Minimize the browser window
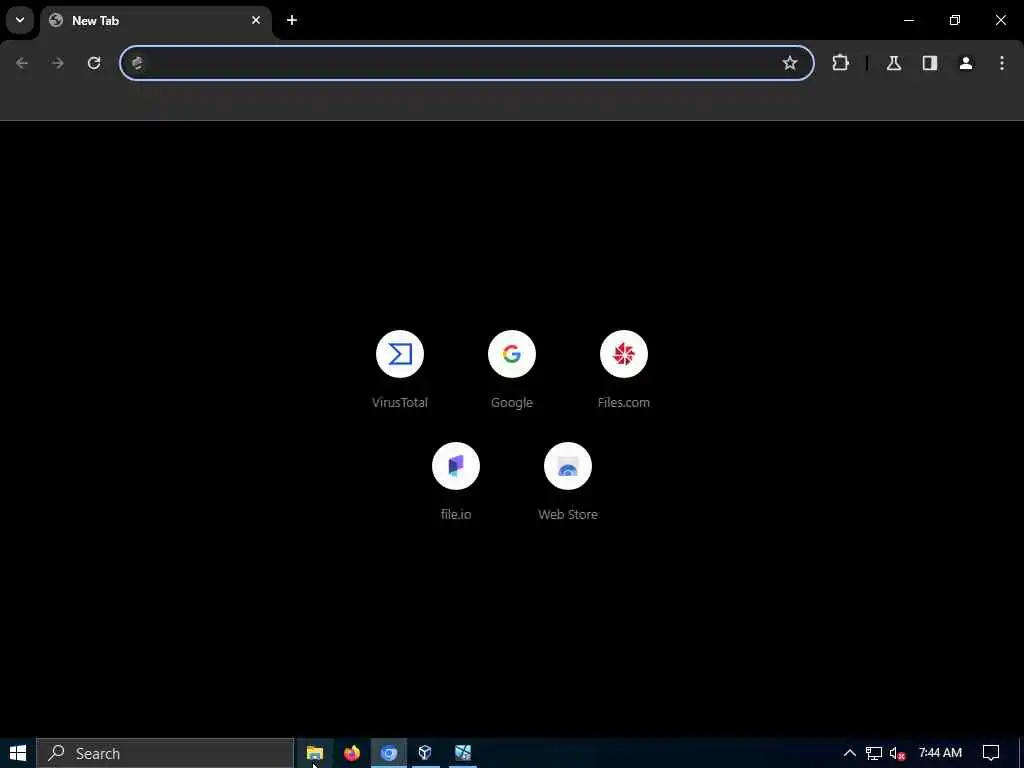This screenshot has height=768, width=1024. click(x=909, y=20)
